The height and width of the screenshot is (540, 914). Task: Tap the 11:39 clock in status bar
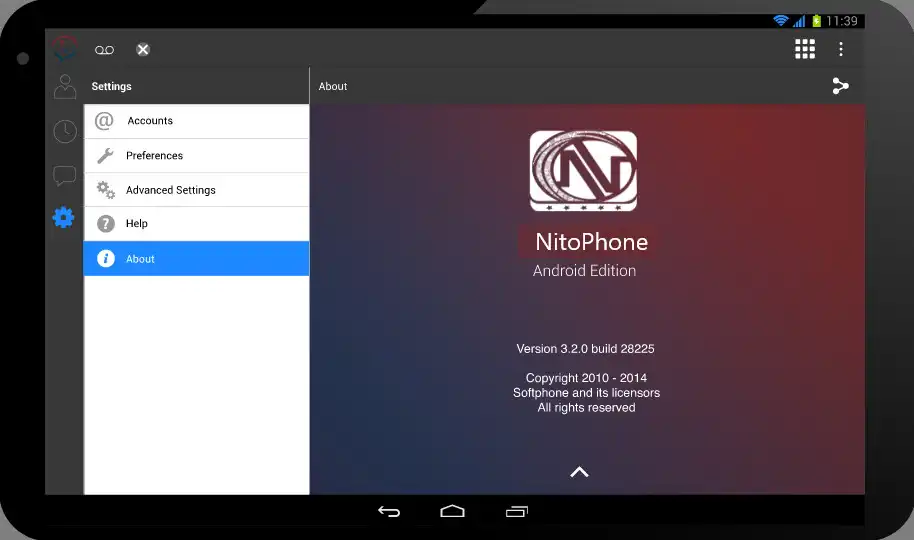pos(842,21)
